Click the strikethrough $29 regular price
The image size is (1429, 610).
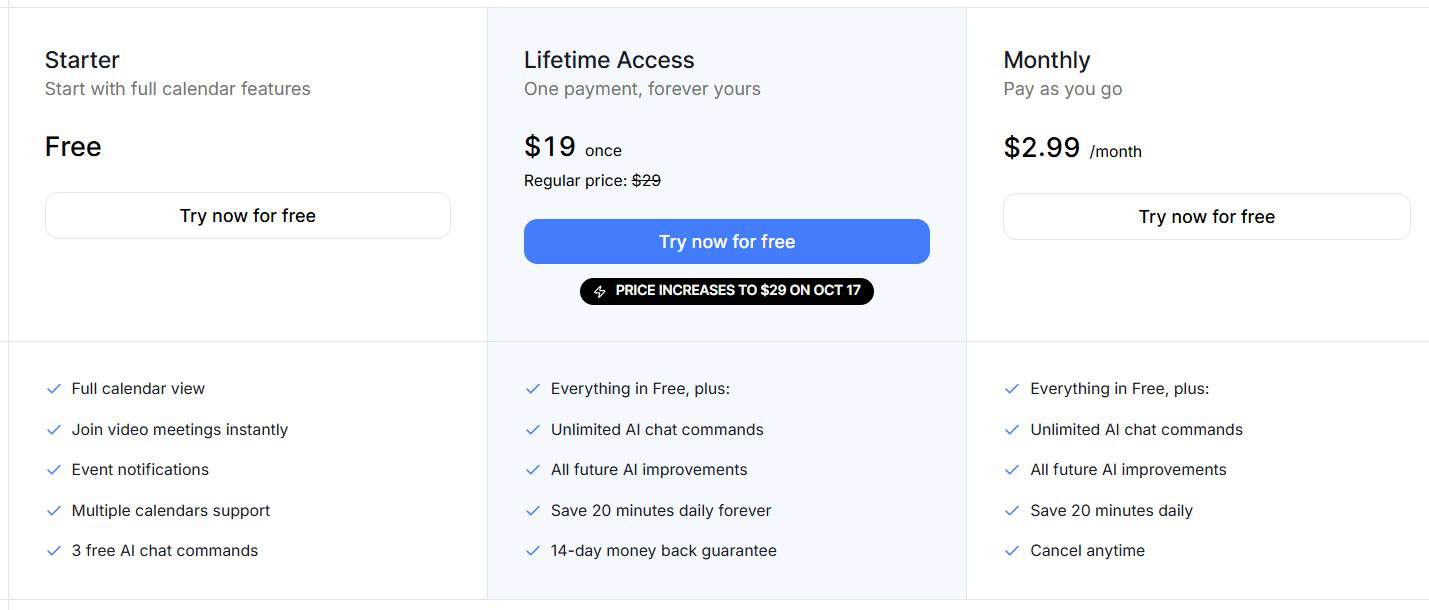point(647,180)
